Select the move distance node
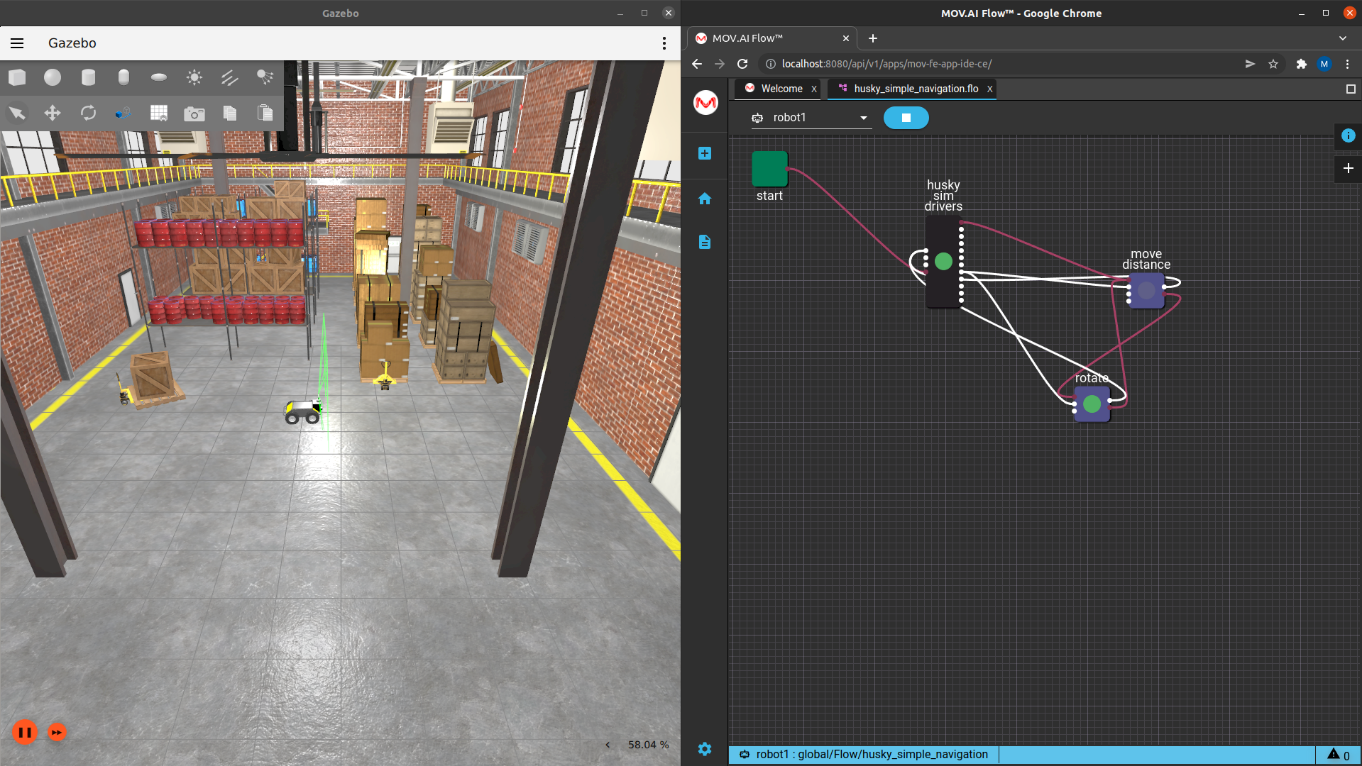1362x766 pixels. (x=1146, y=291)
